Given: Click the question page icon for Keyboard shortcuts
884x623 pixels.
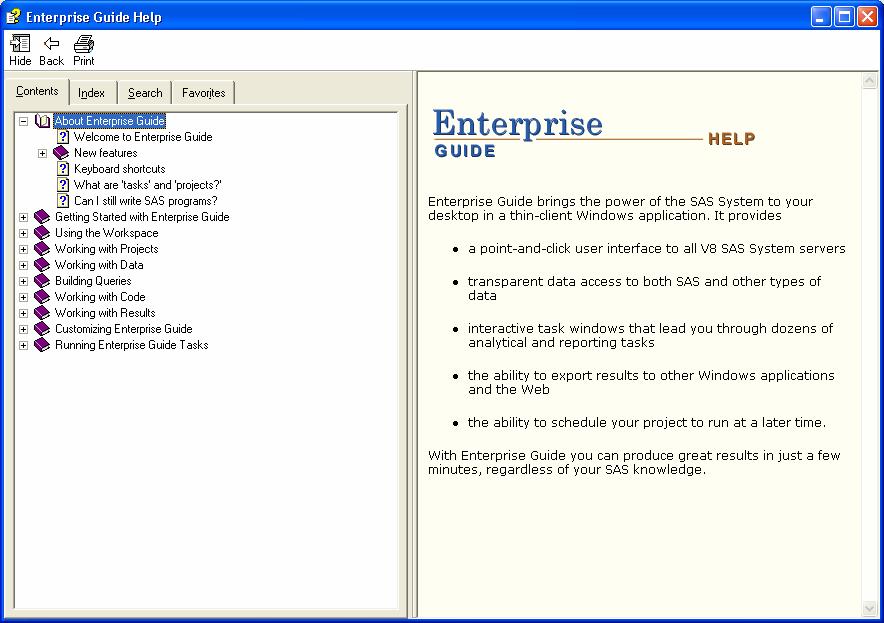Looking at the screenshot, I should (63, 169).
